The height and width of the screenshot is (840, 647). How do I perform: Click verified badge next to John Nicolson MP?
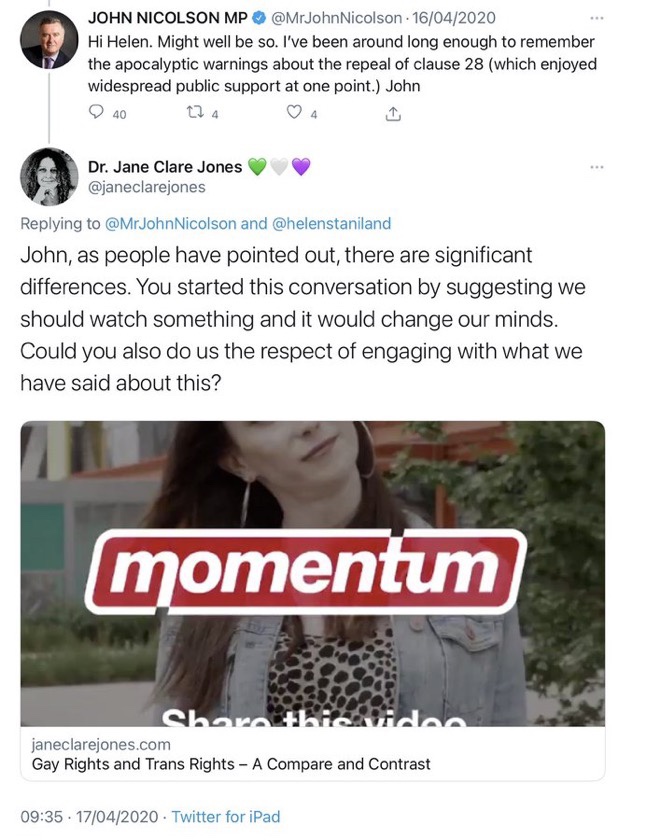(259, 18)
